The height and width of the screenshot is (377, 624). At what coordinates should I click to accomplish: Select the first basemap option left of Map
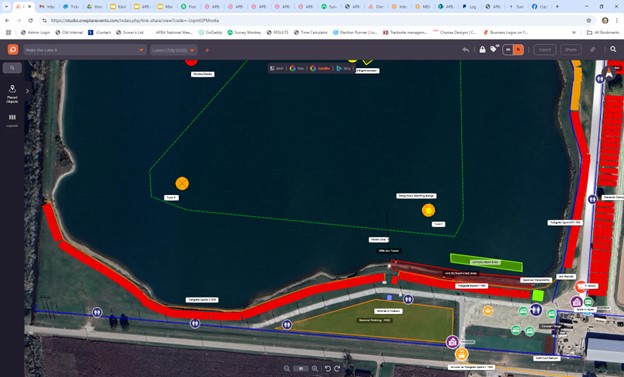pyautogui.click(x=277, y=68)
